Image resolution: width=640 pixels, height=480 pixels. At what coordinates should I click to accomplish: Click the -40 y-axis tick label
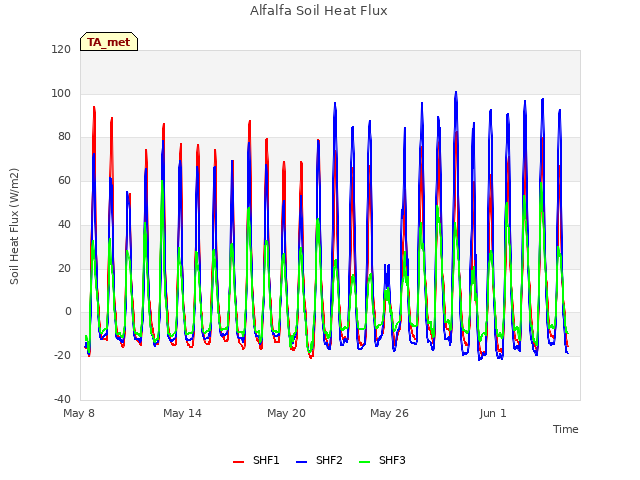pos(62,399)
